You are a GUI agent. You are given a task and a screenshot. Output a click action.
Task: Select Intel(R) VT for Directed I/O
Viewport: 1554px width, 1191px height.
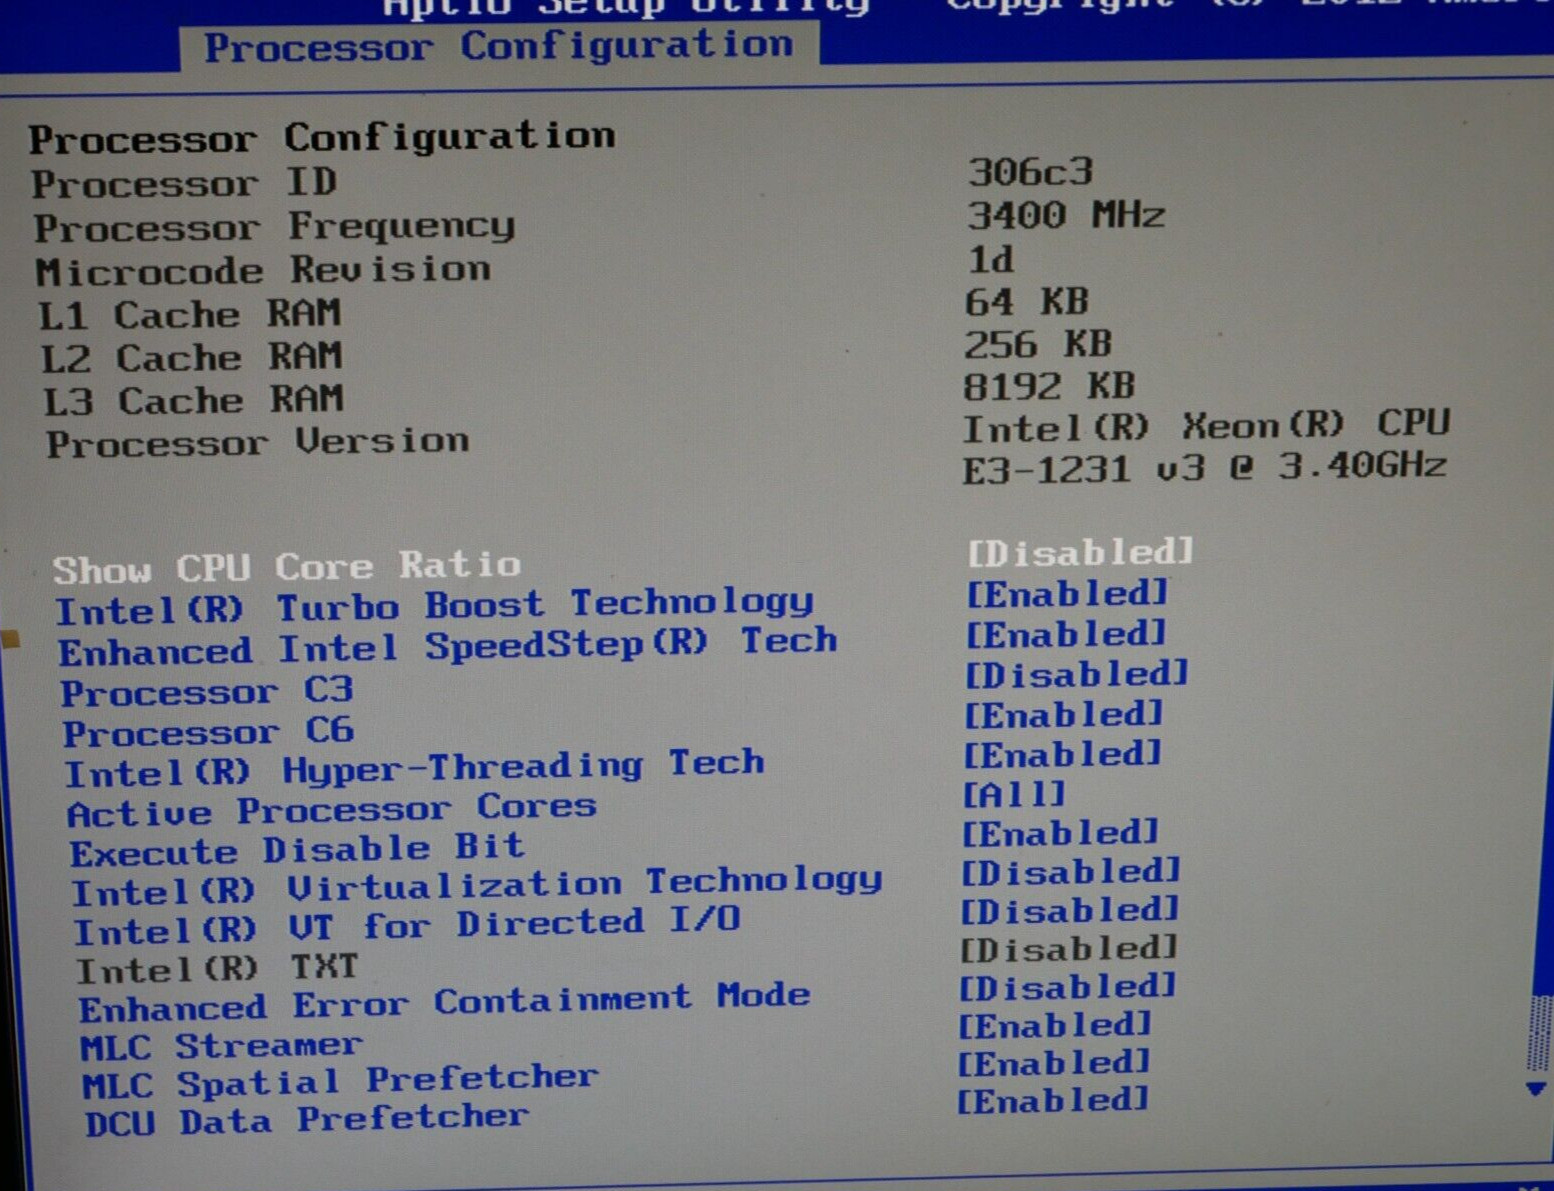click(x=407, y=926)
